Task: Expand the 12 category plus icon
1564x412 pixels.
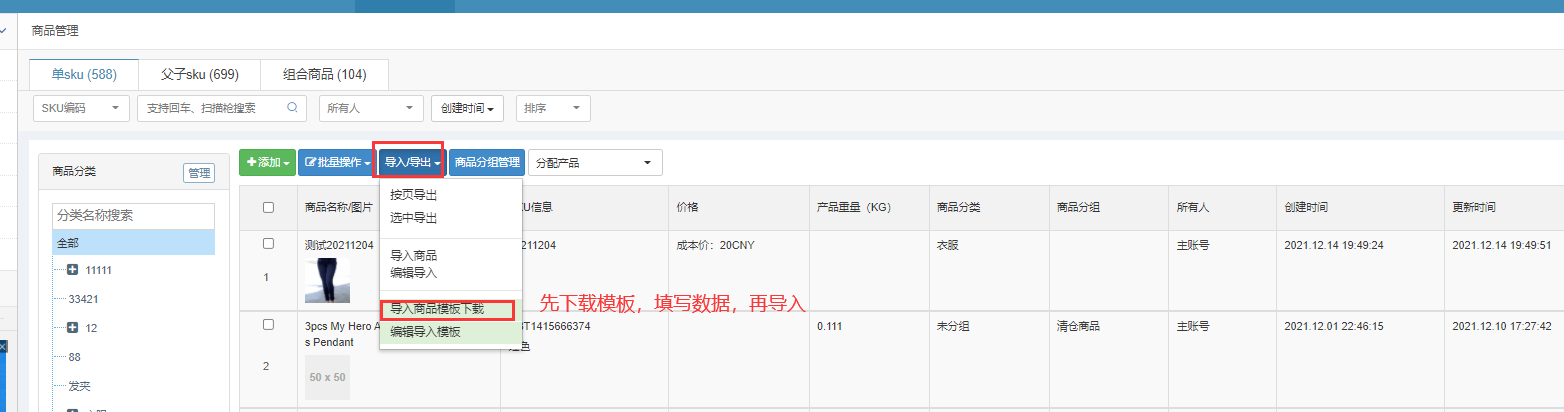Action: [72, 328]
